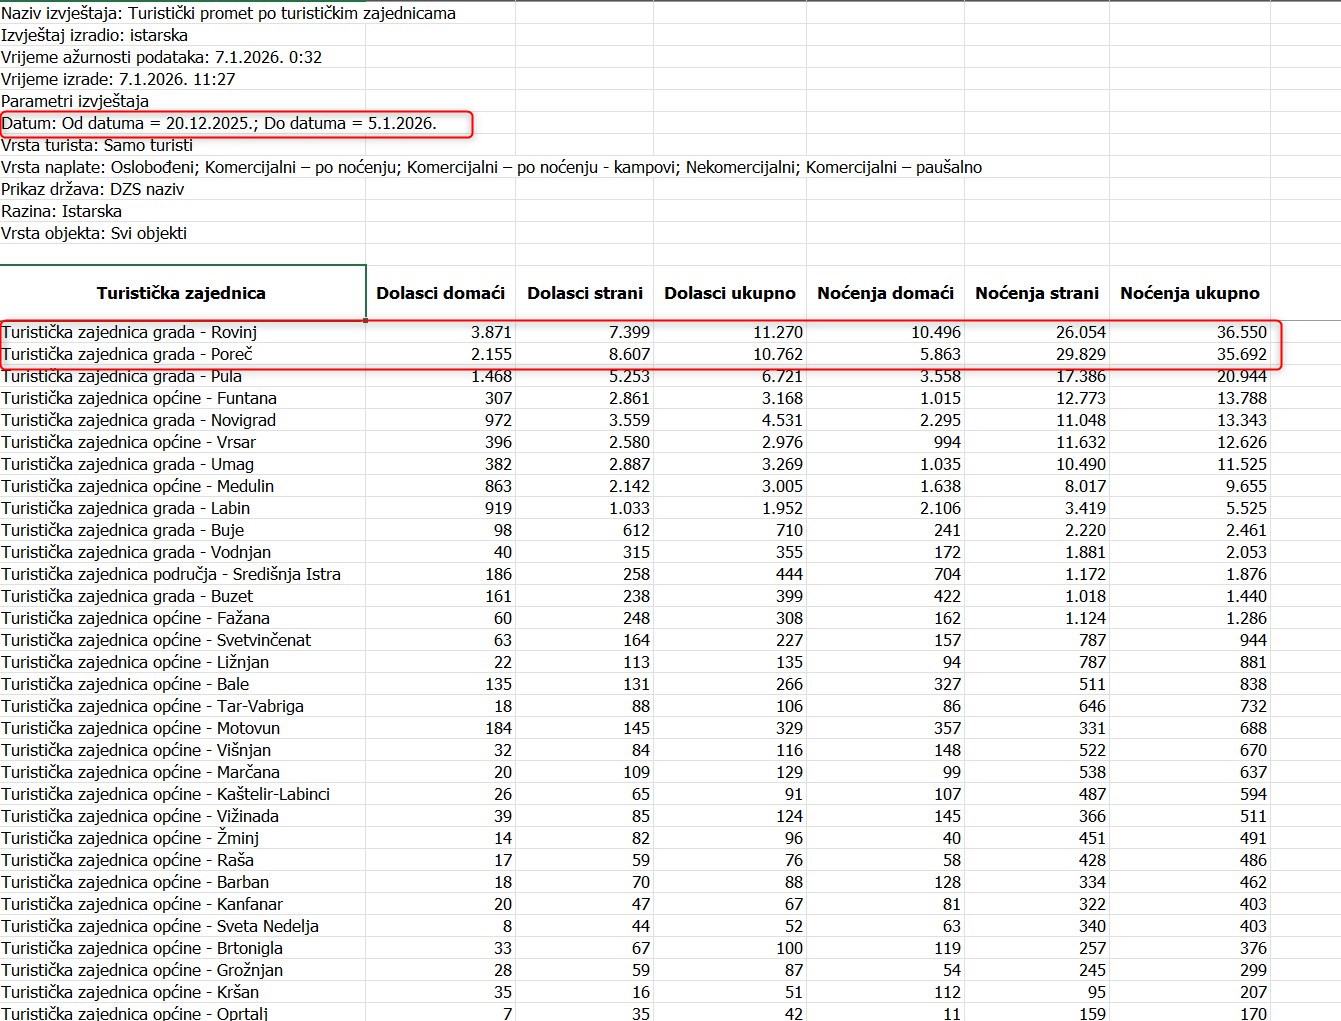Select the Medulin tourist board name cell
This screenshot has width=1341, height=1021.
[138, 486]
